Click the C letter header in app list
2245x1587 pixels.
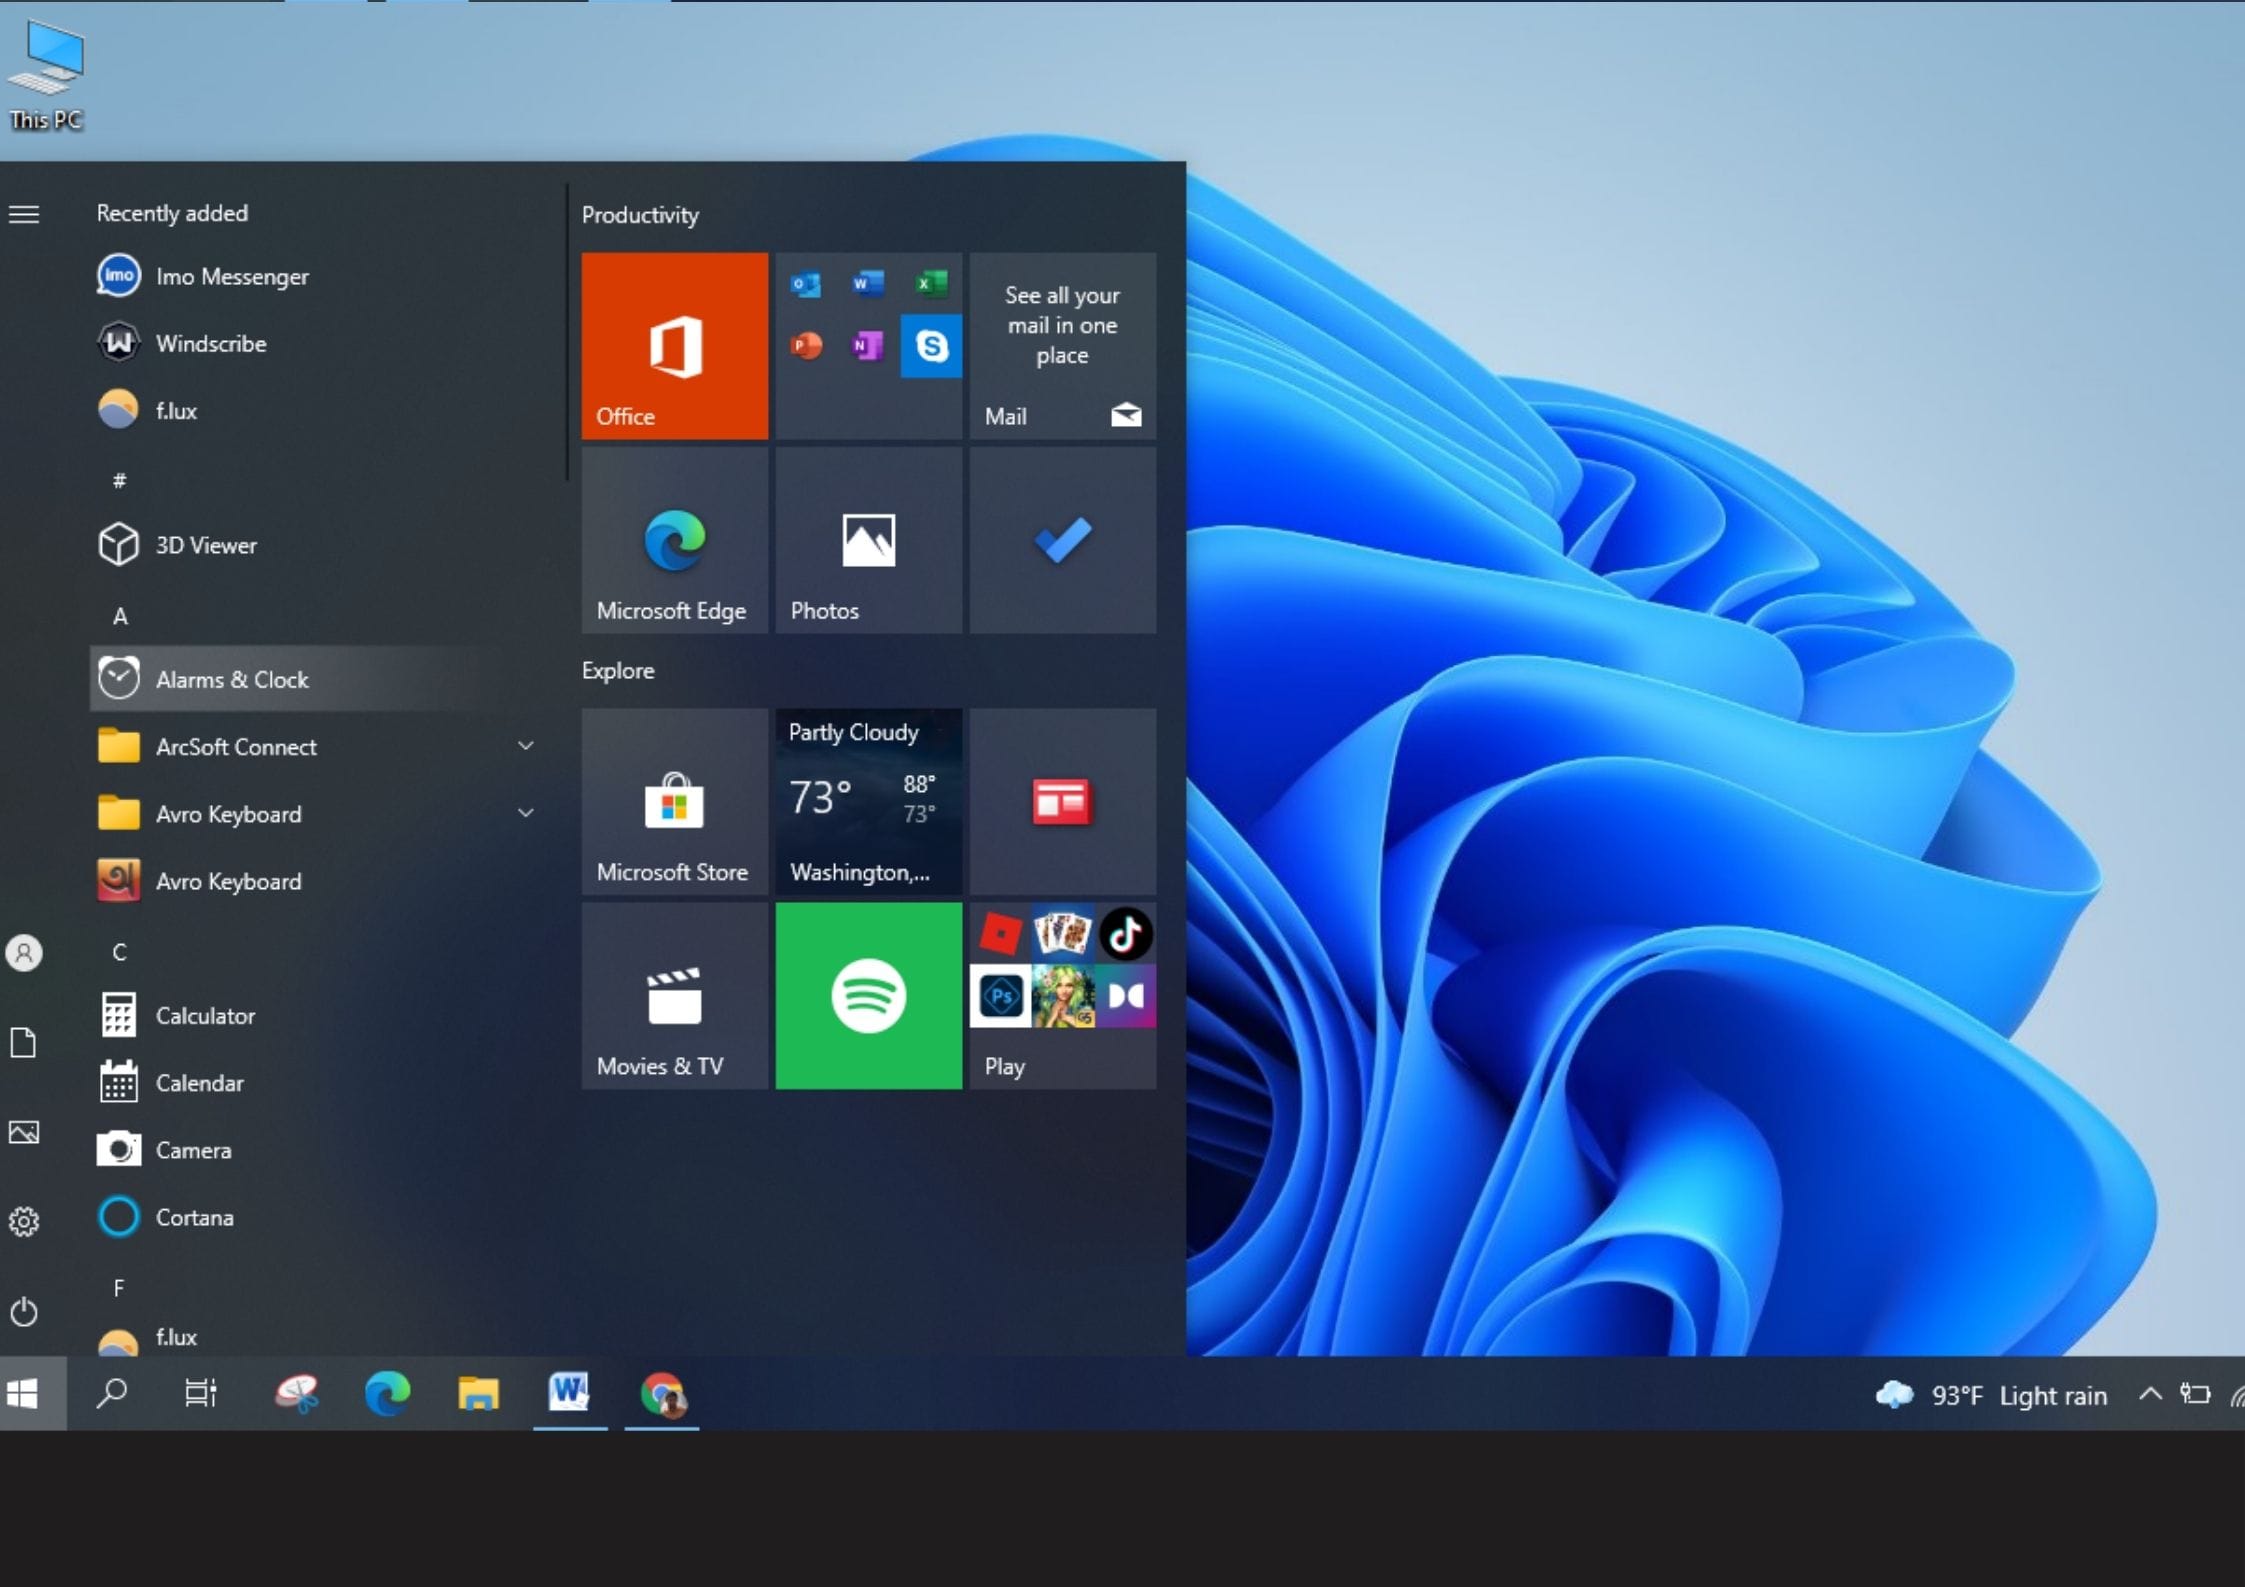pyautogui.click(x=120, y=952)
